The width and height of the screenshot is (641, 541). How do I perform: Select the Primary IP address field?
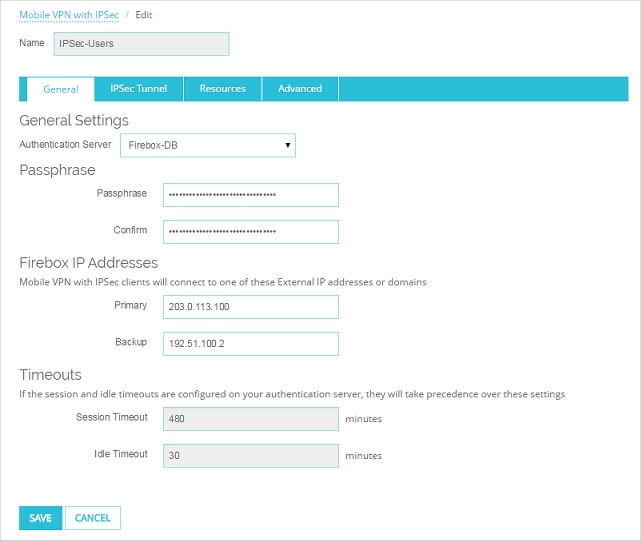[251, 307]
